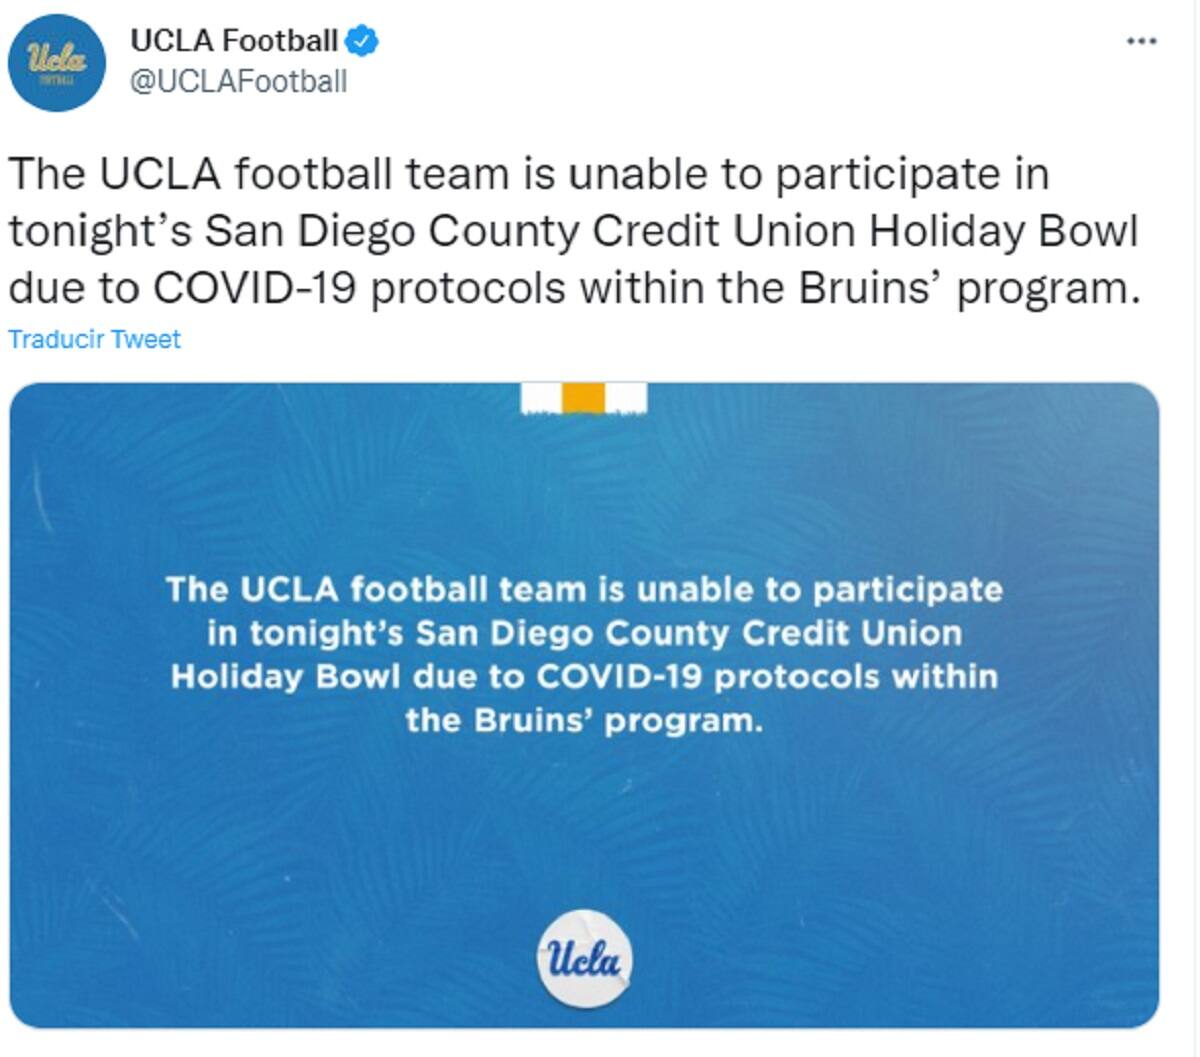
Task: Click the white stripe left of the gold block
Action: [541, 398]
